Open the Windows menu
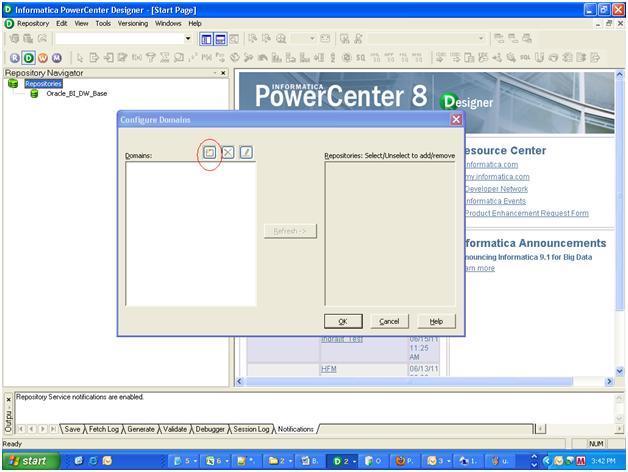Viewport: 628px width, 472px height. pos(168,24)
